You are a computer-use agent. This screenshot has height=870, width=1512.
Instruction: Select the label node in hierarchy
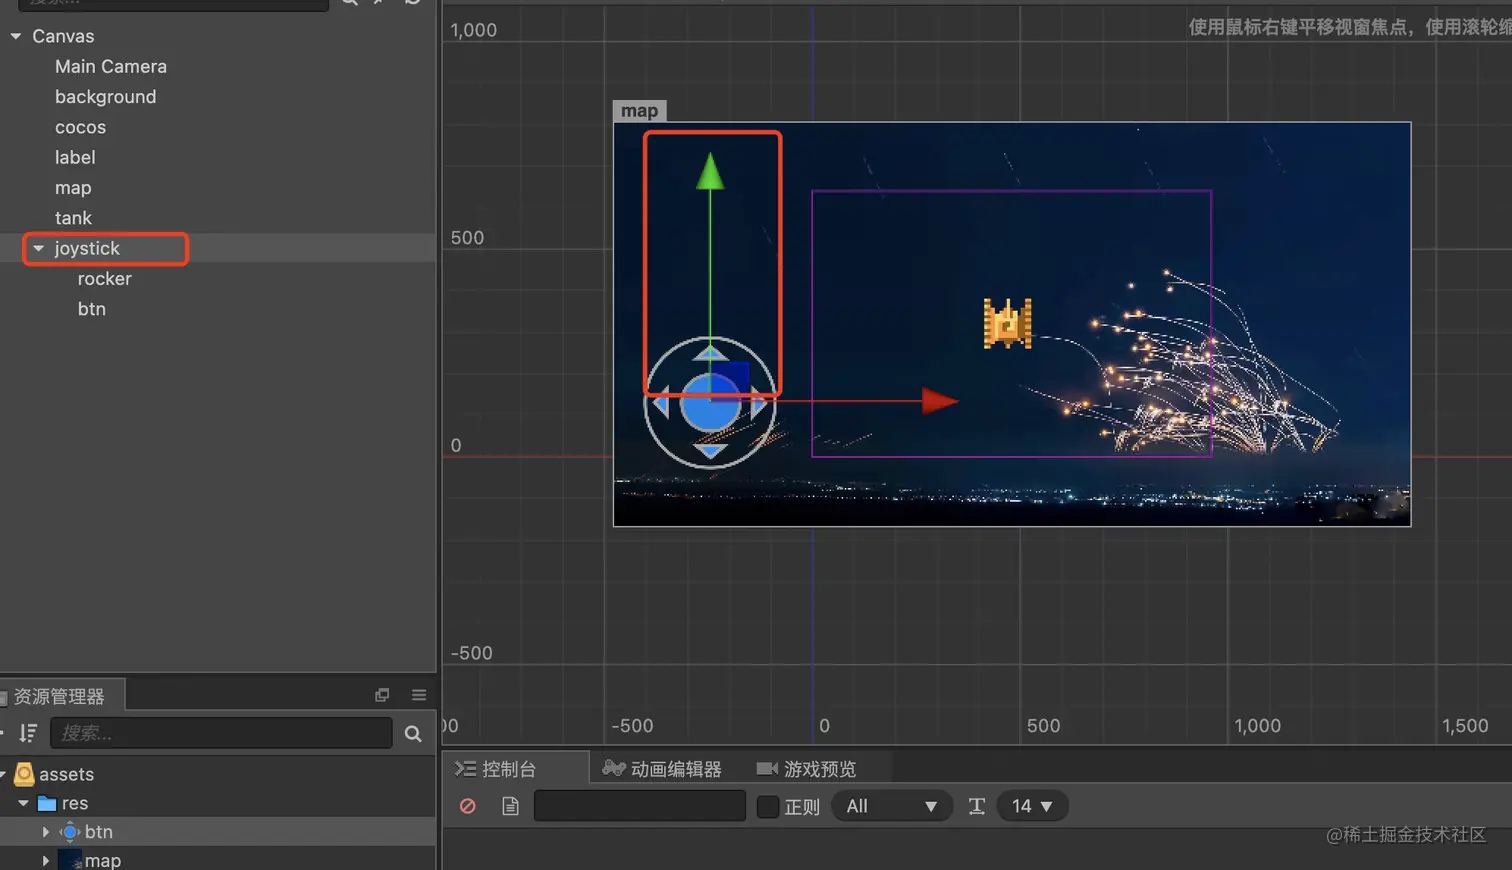coord(75,157)
